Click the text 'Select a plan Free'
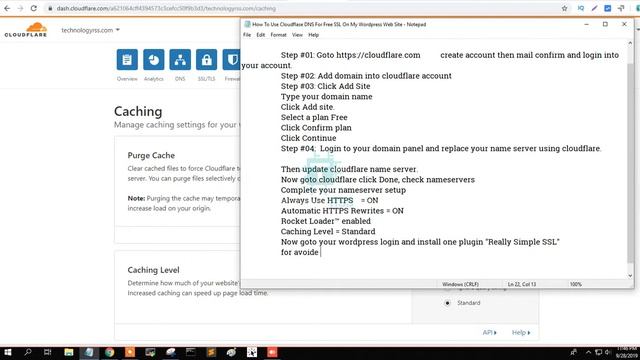Viewport: 640px width, 360px height. (314, 117)
